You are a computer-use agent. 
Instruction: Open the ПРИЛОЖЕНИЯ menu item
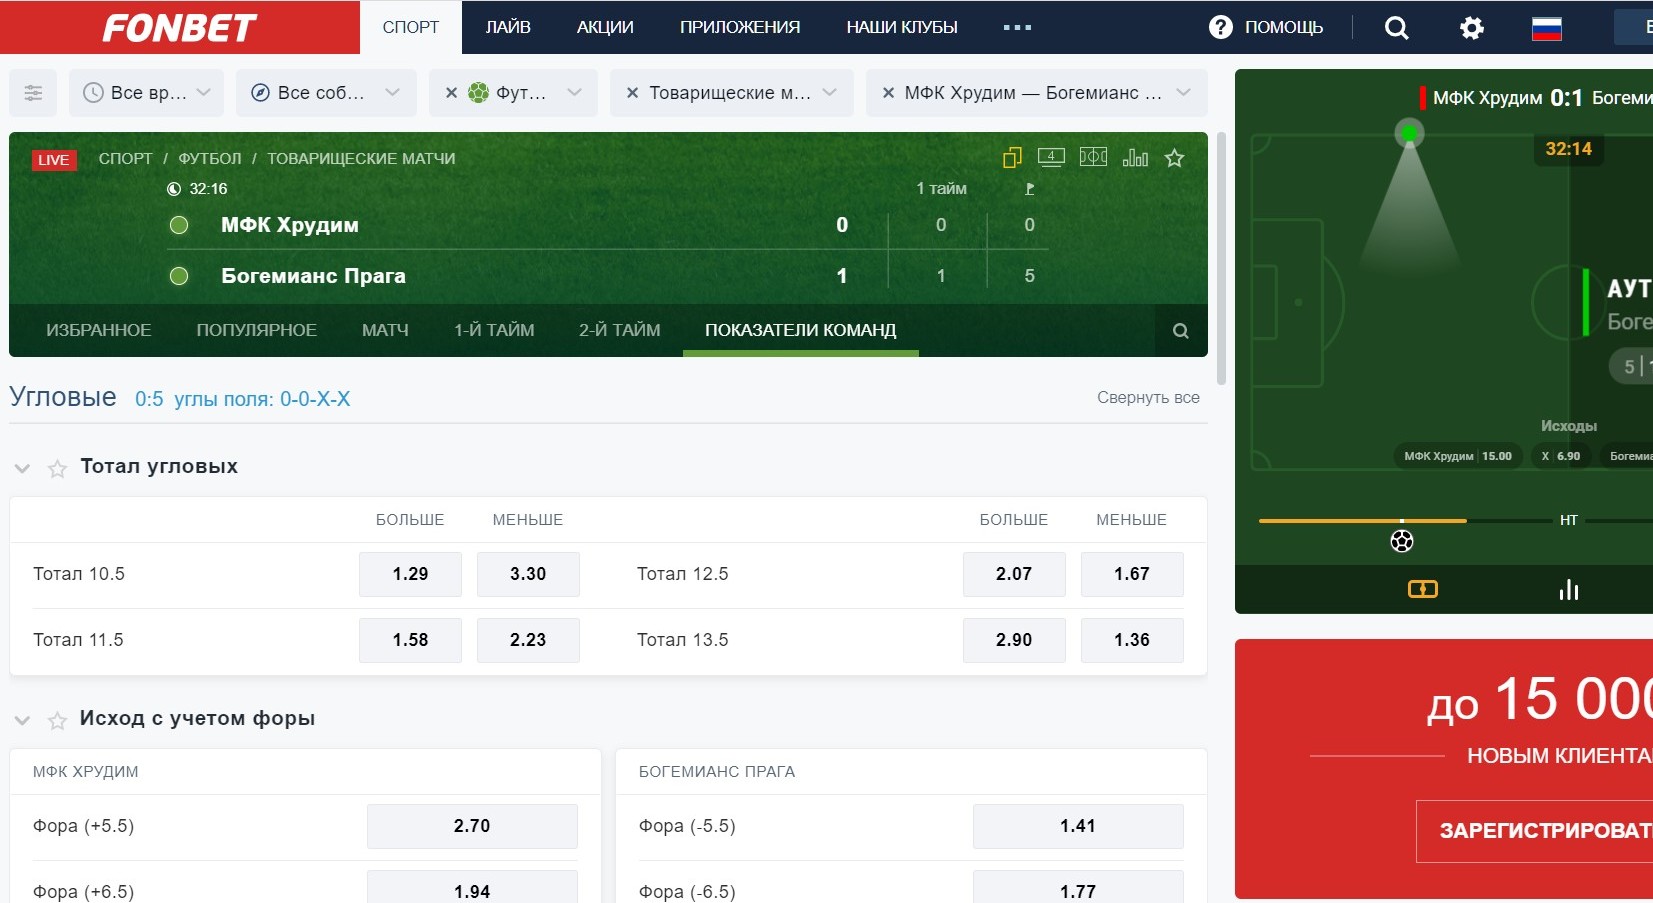(x=740, y=27)
